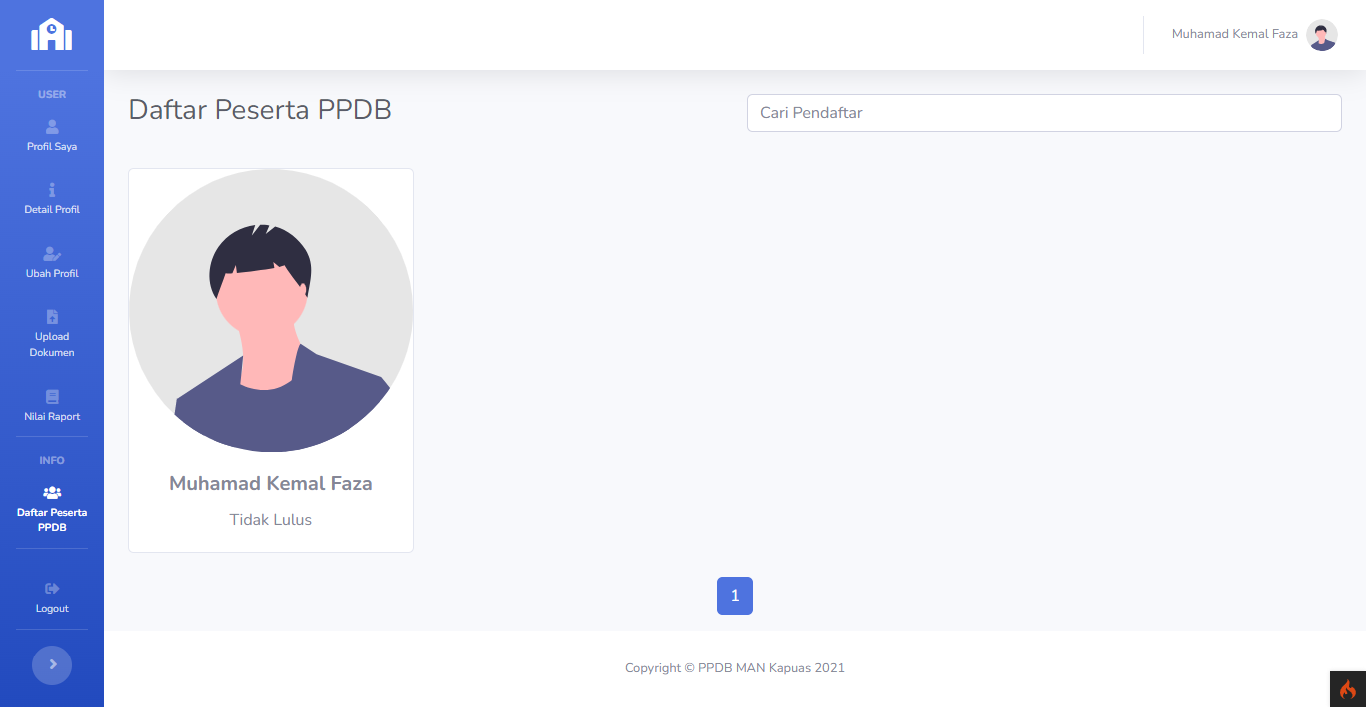Click the participant's large avatar picture

click(x=271, y=311)
